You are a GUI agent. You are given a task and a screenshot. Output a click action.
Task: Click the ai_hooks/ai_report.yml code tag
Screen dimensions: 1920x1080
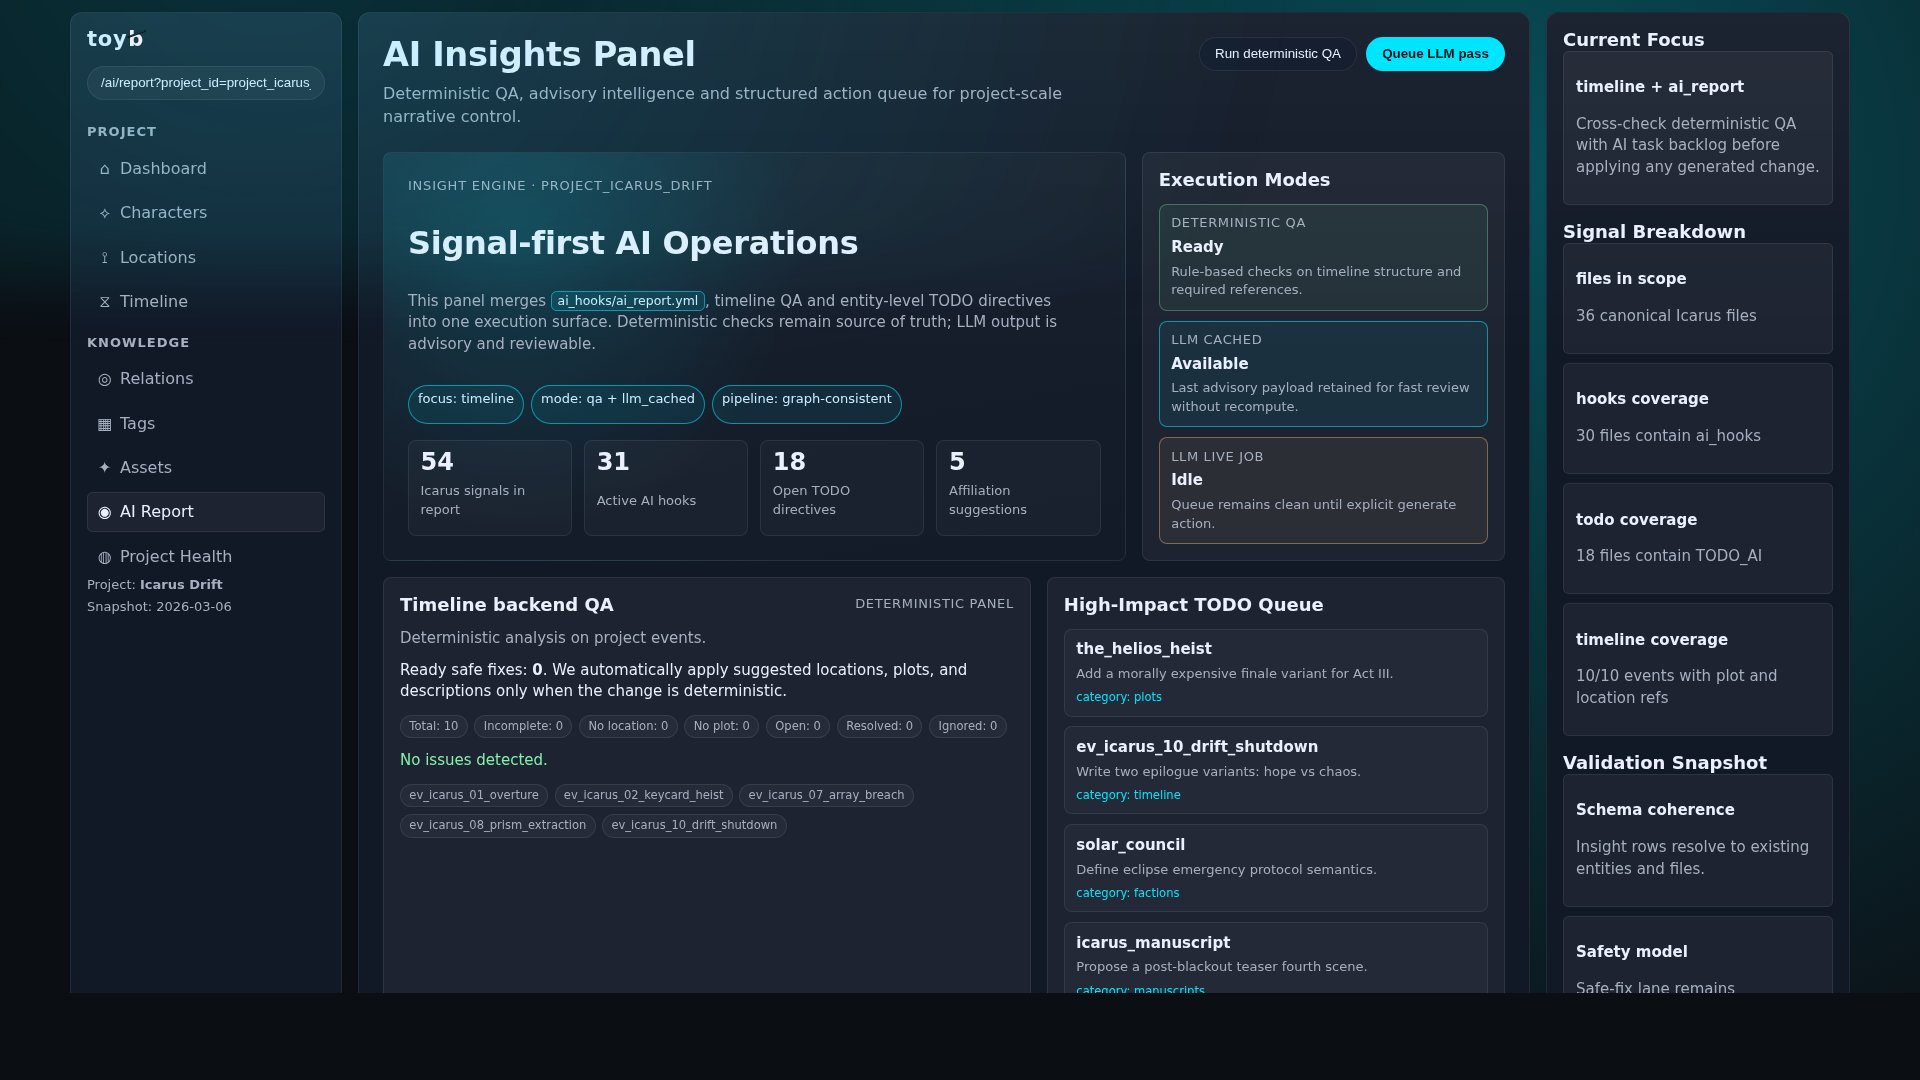627,301
